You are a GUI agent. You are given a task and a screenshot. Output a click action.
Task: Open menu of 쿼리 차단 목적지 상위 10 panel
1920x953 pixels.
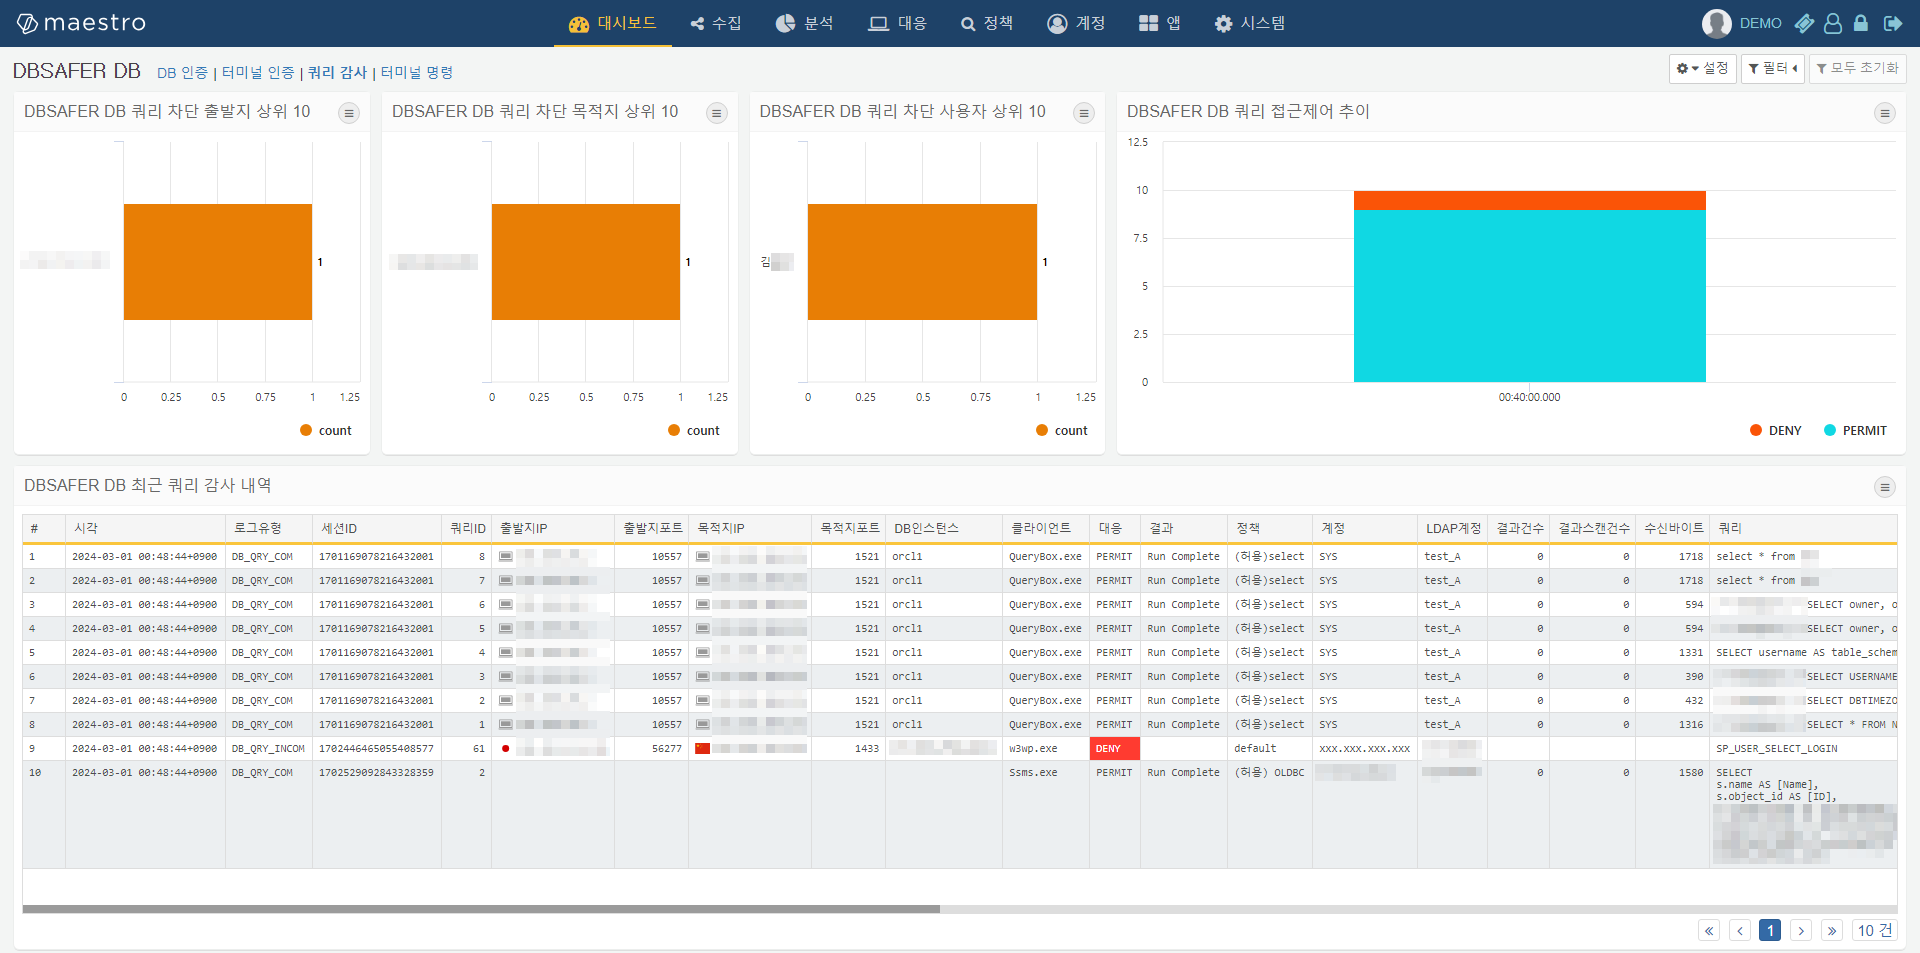point(717,113)
